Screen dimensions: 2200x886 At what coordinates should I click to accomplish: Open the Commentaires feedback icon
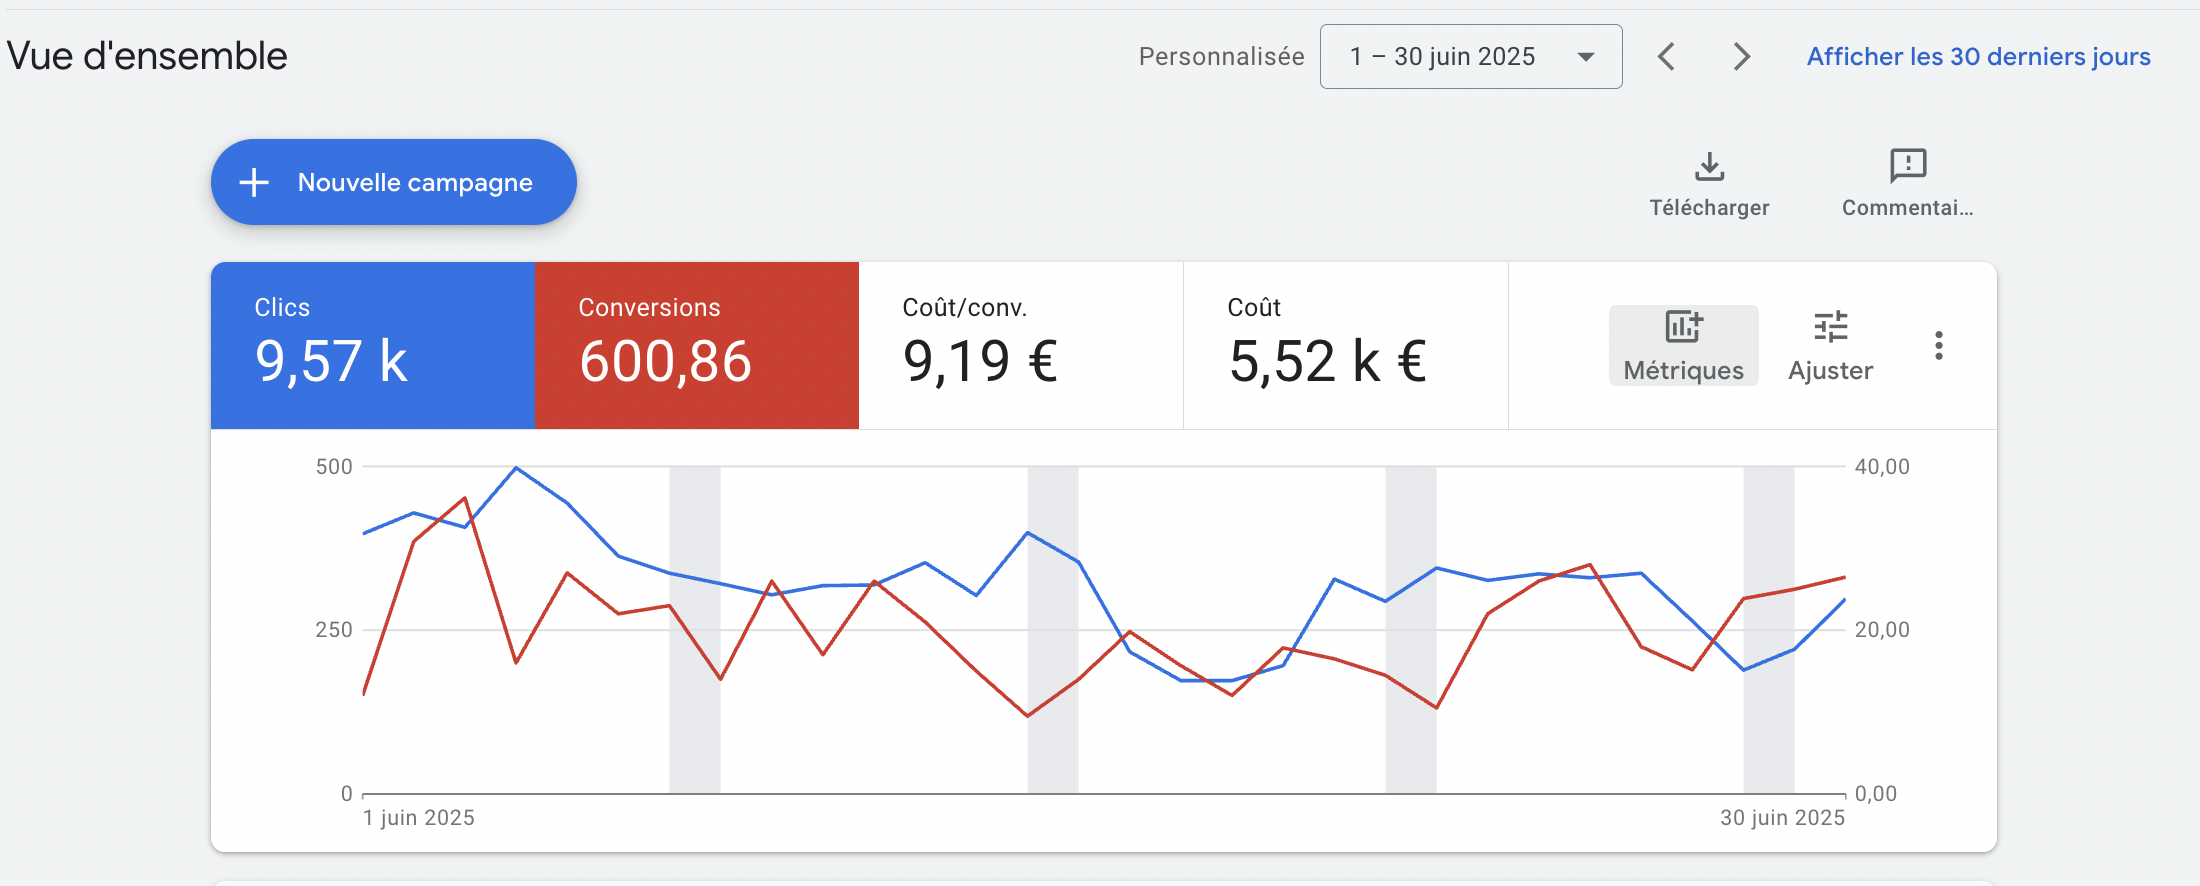pos(1908,166)
